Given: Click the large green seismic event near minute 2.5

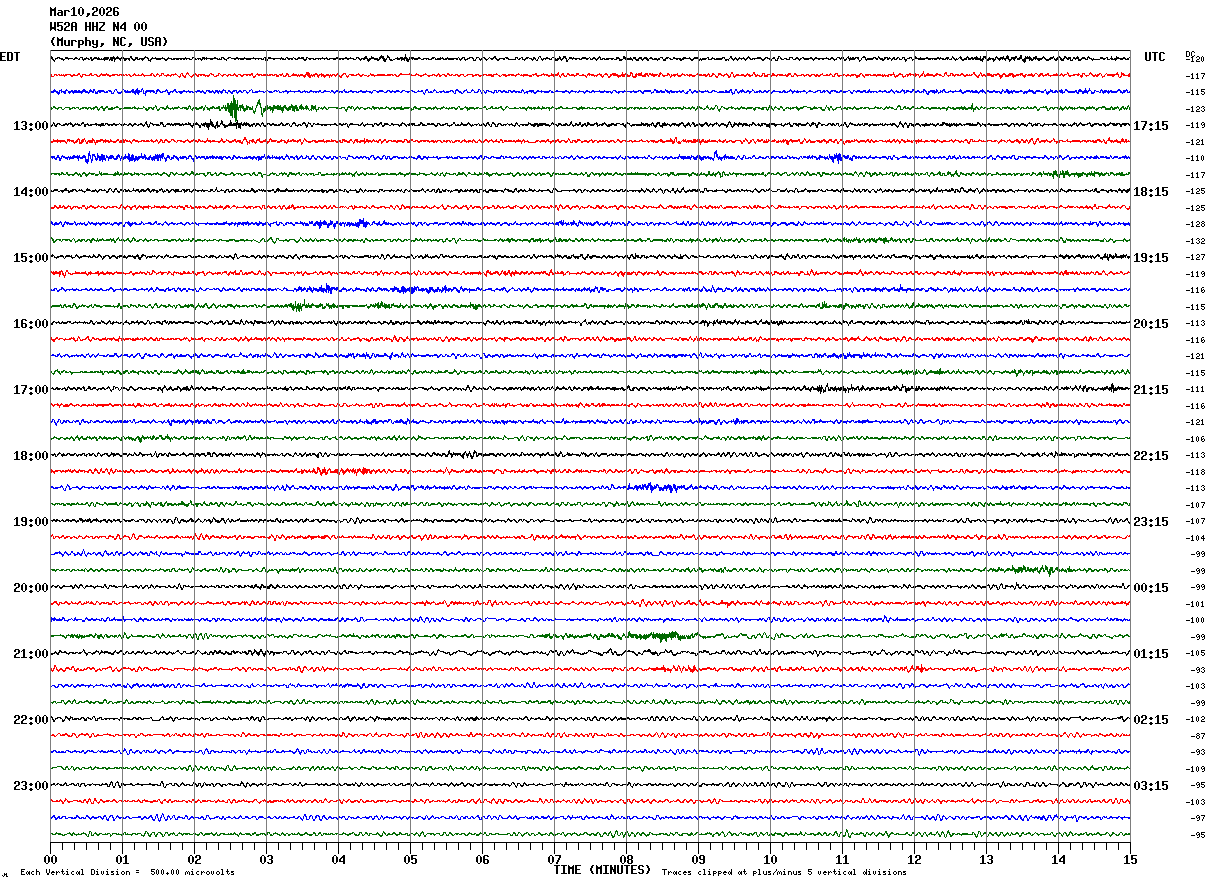Looking at the screenshot, I should [x=233, y=108].
